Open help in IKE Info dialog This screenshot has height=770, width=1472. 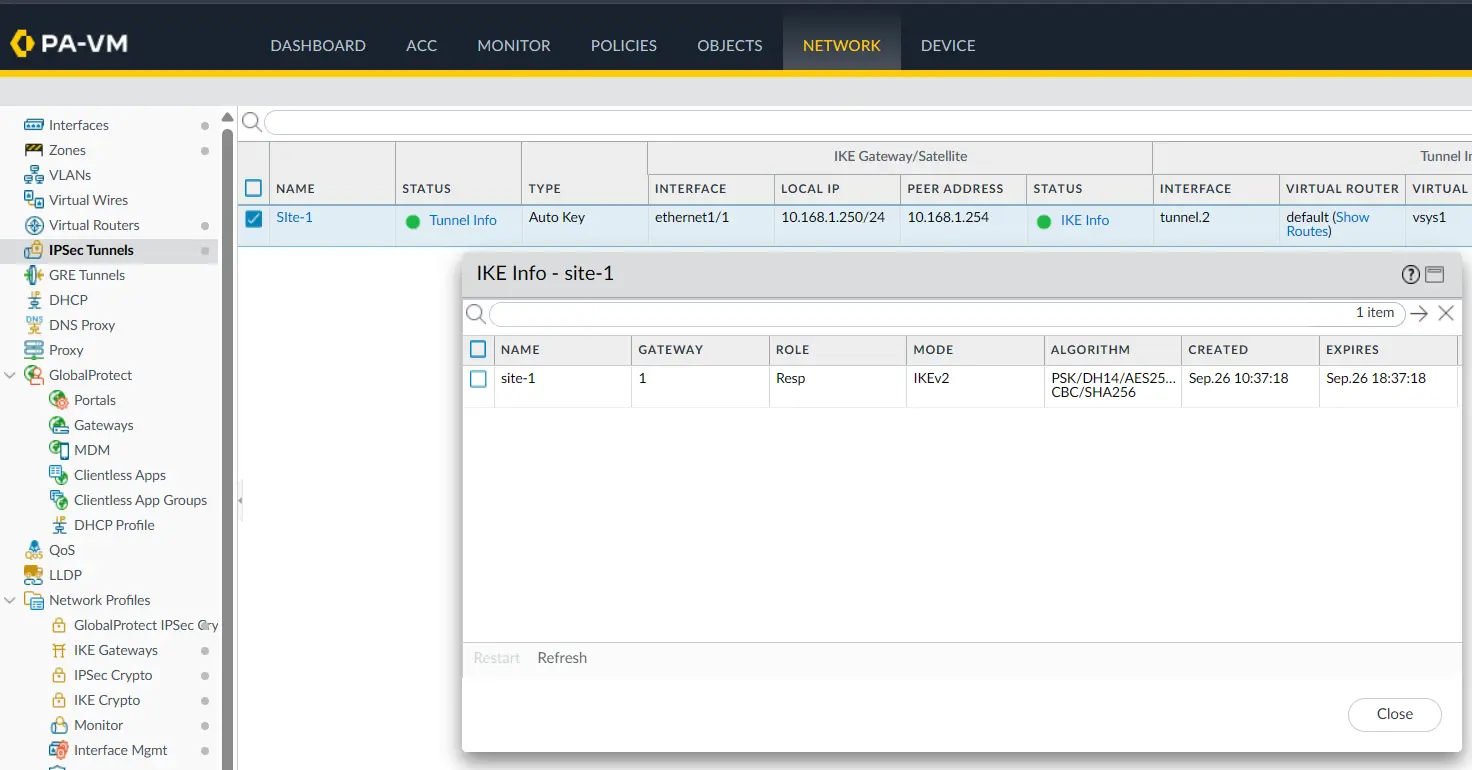(1411, 275)
